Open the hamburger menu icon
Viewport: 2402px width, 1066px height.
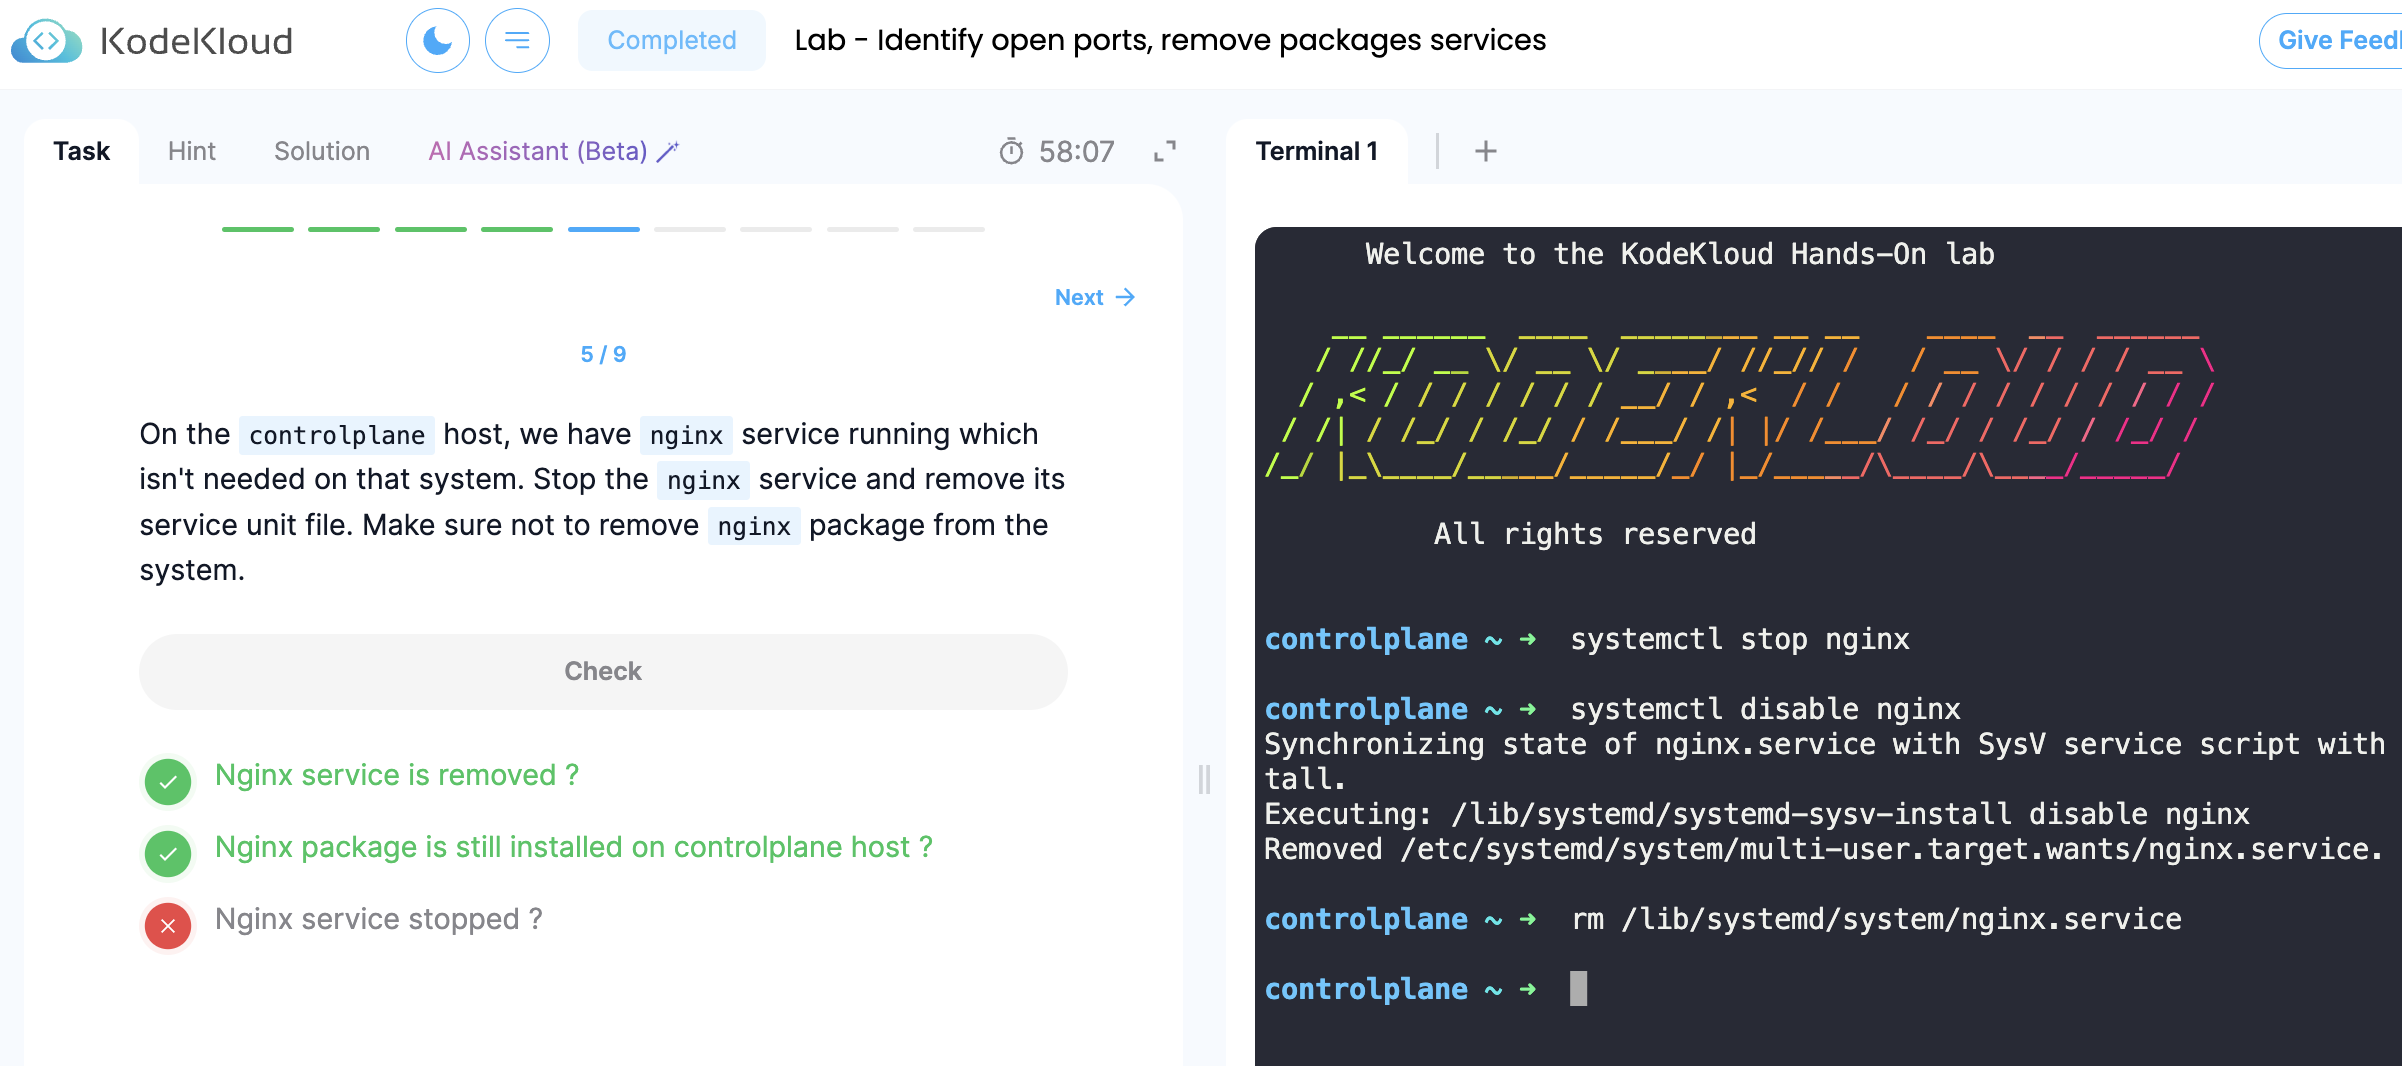pos(517,41)
